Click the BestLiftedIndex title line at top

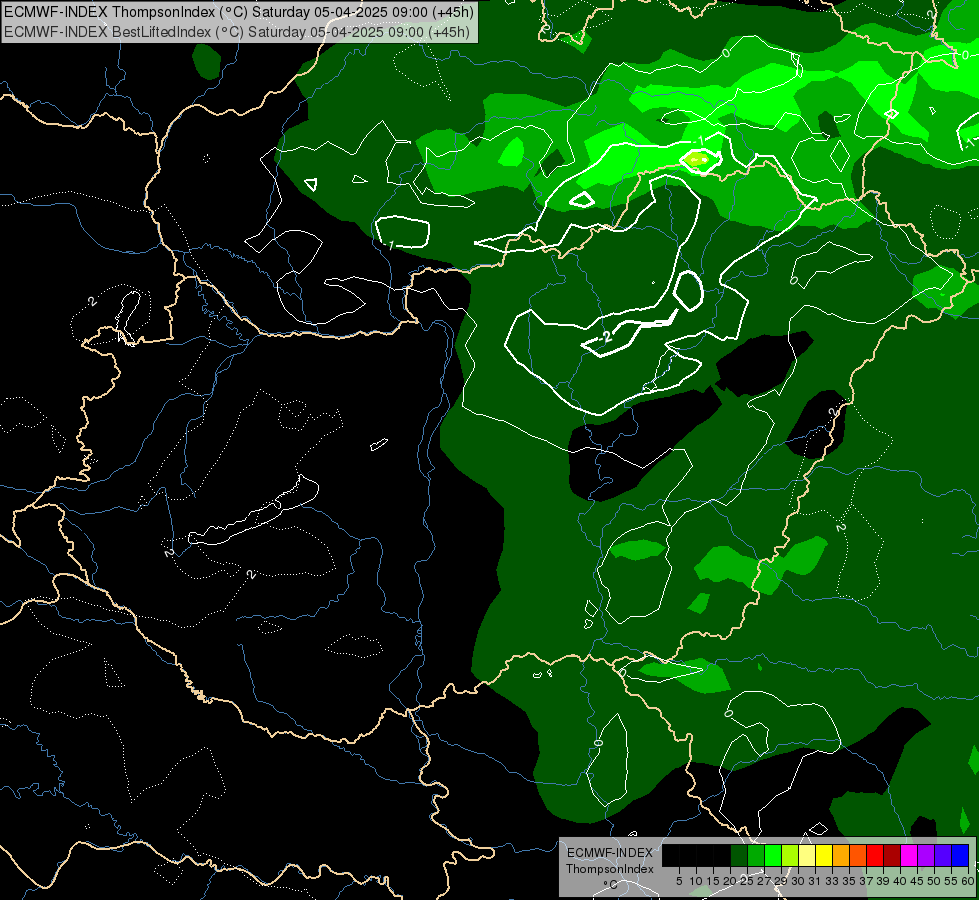pos(237,32)
